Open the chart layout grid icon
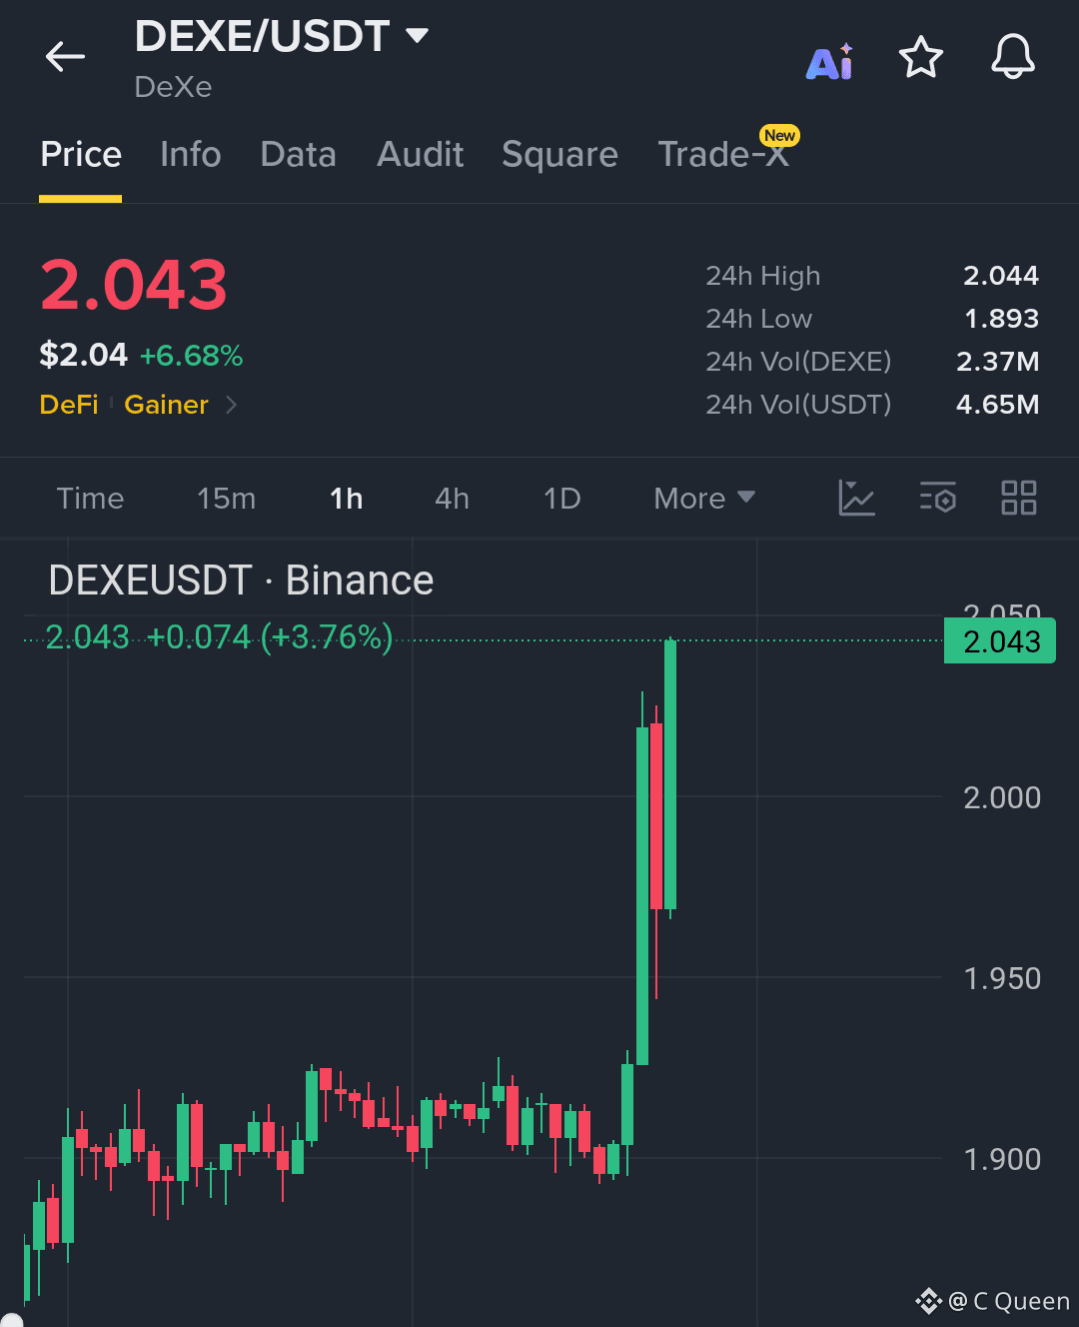 (x=1019, y=497)
